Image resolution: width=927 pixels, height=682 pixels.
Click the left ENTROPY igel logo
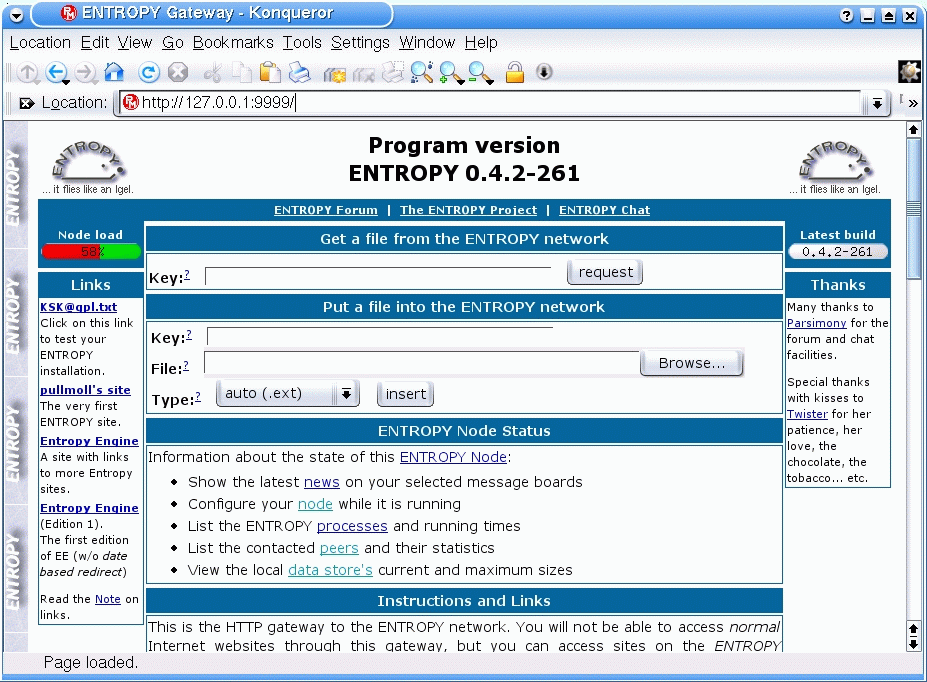(x=88, y=167)
